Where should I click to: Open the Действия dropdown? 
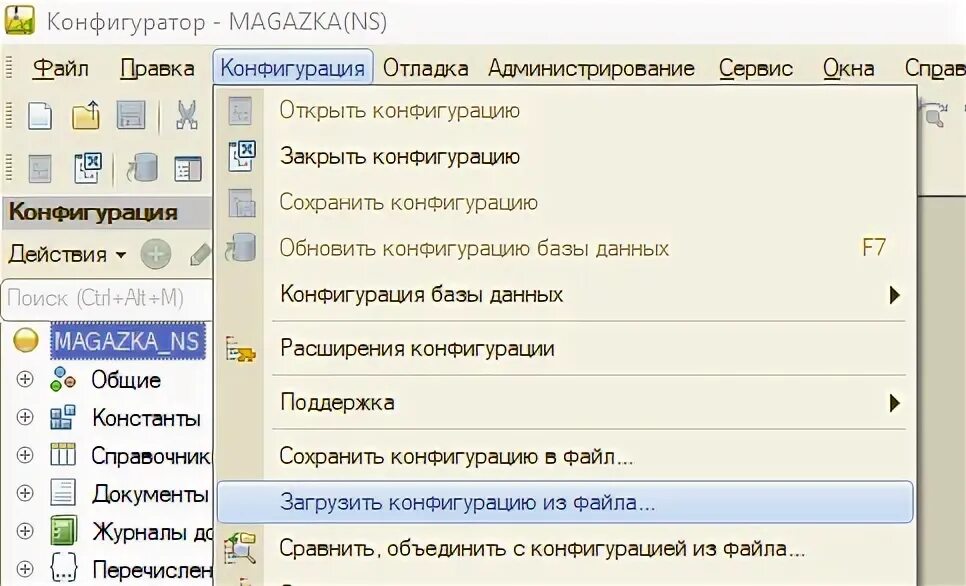[x=67, y=254]
